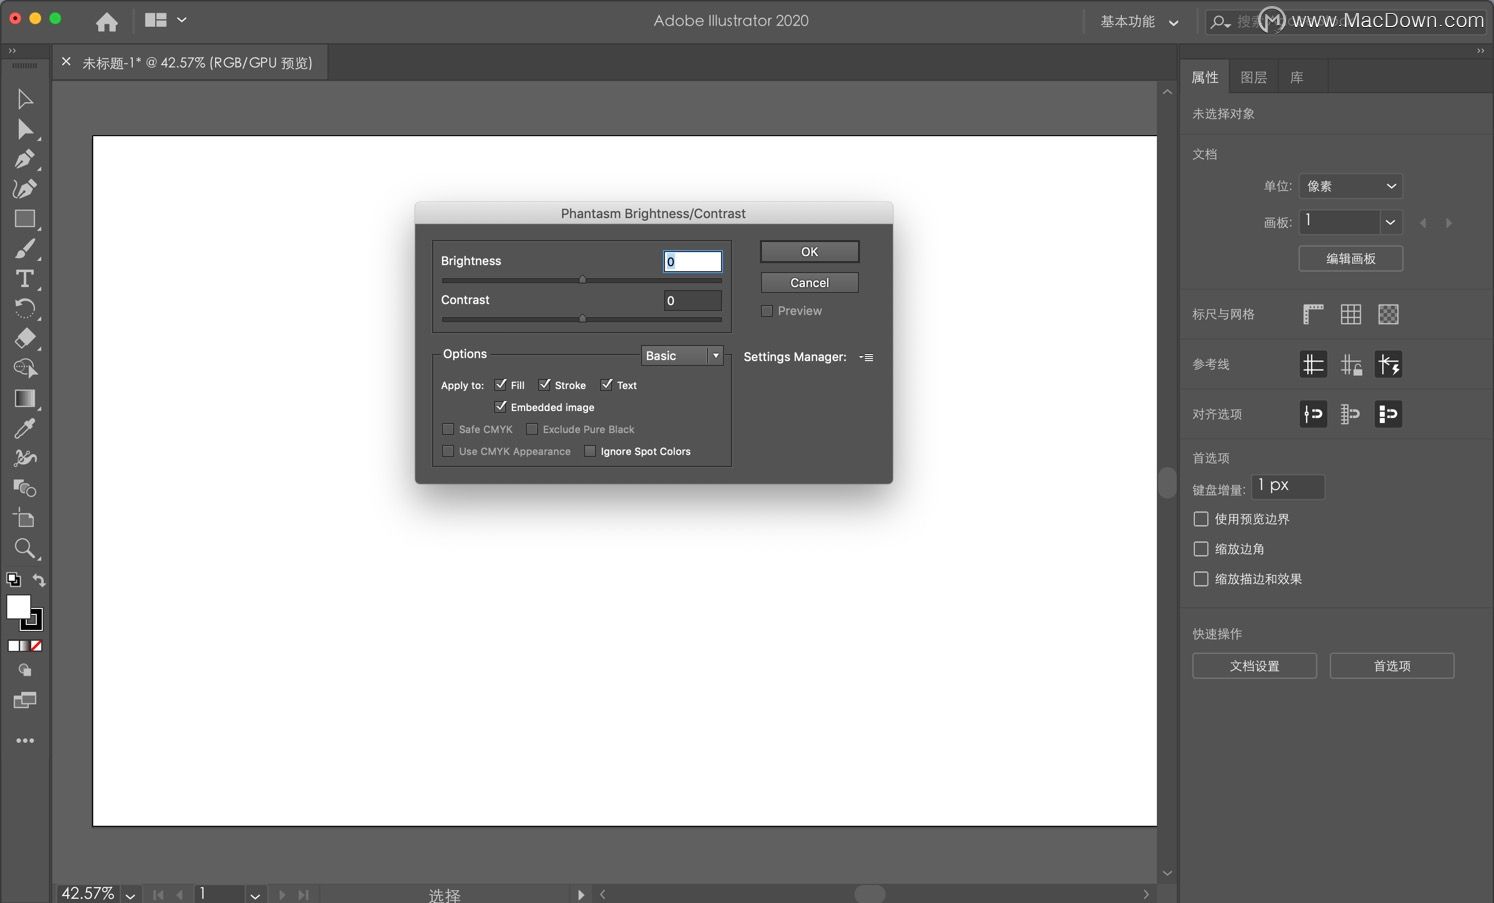
Task: Click the Brightness slider handle
Action: (x=583, y=280)
